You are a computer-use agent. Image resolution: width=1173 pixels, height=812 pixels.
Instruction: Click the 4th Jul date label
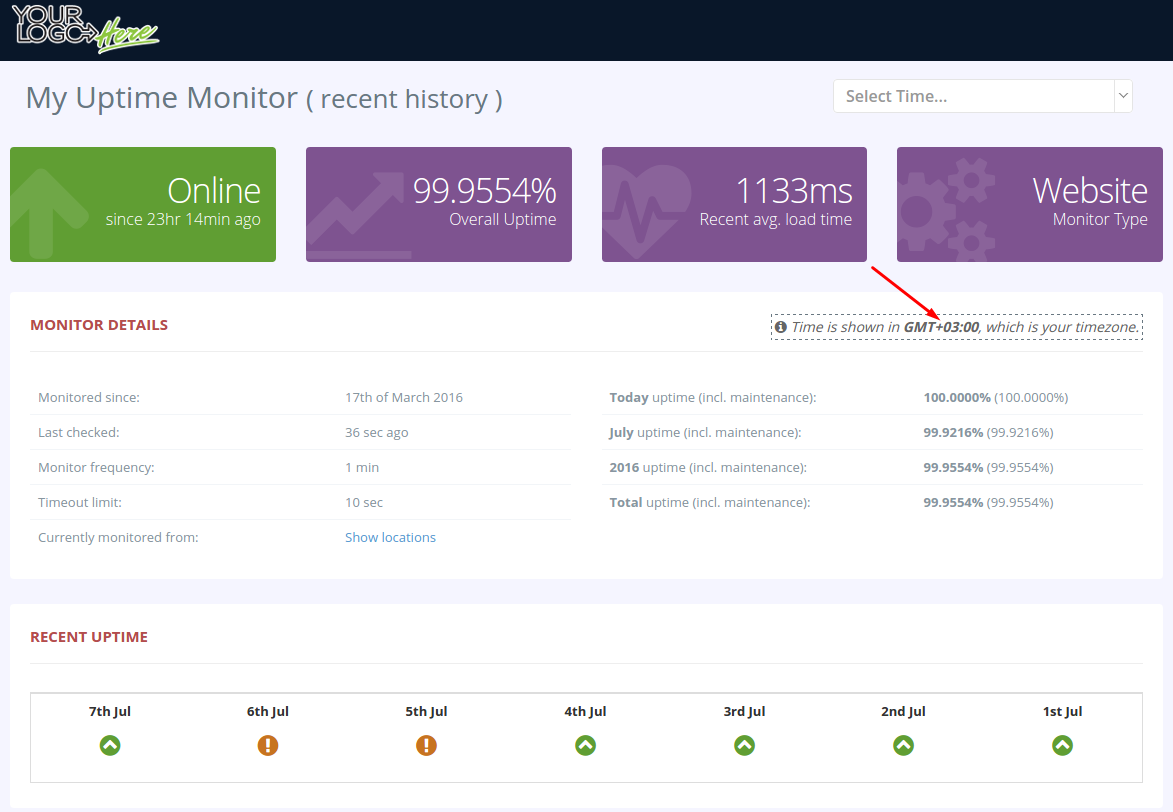[586, 711]
